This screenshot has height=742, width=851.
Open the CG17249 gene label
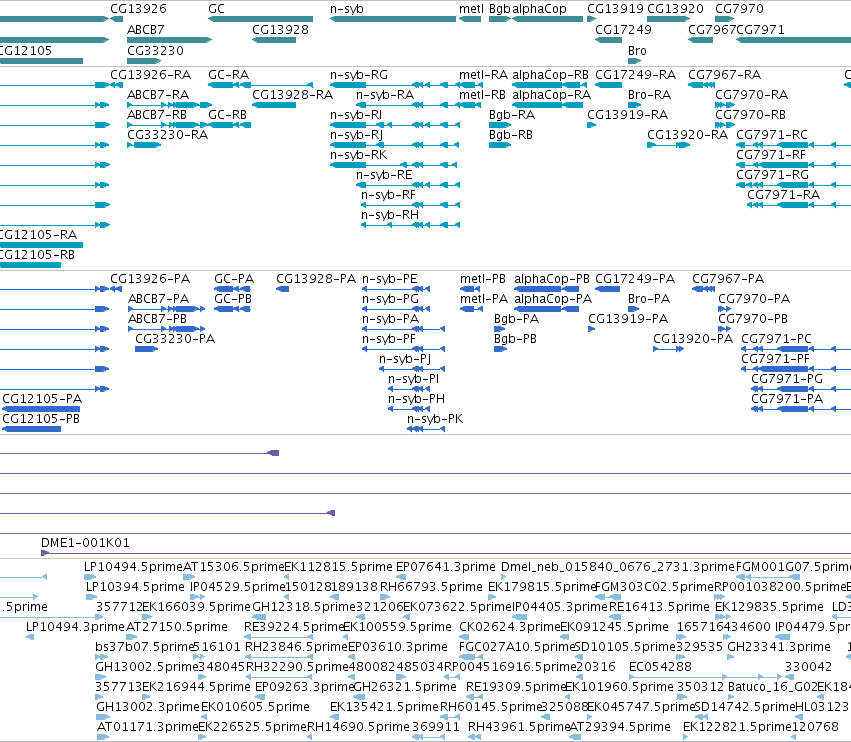623,29
